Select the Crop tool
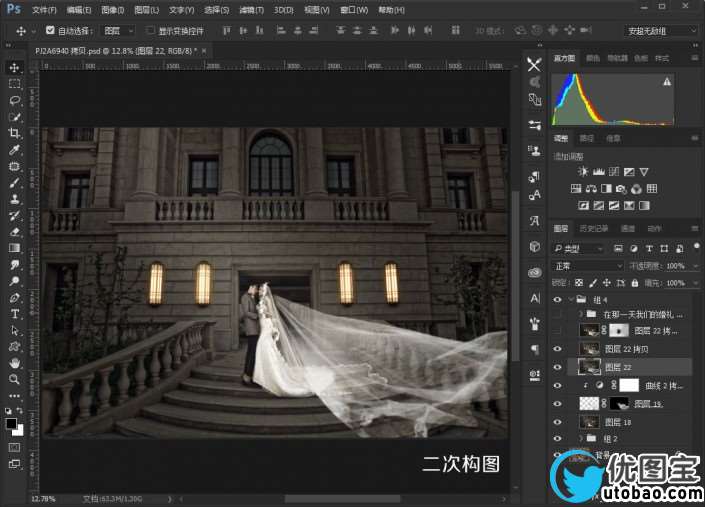705x507 pixels. [x=15, y=133]
